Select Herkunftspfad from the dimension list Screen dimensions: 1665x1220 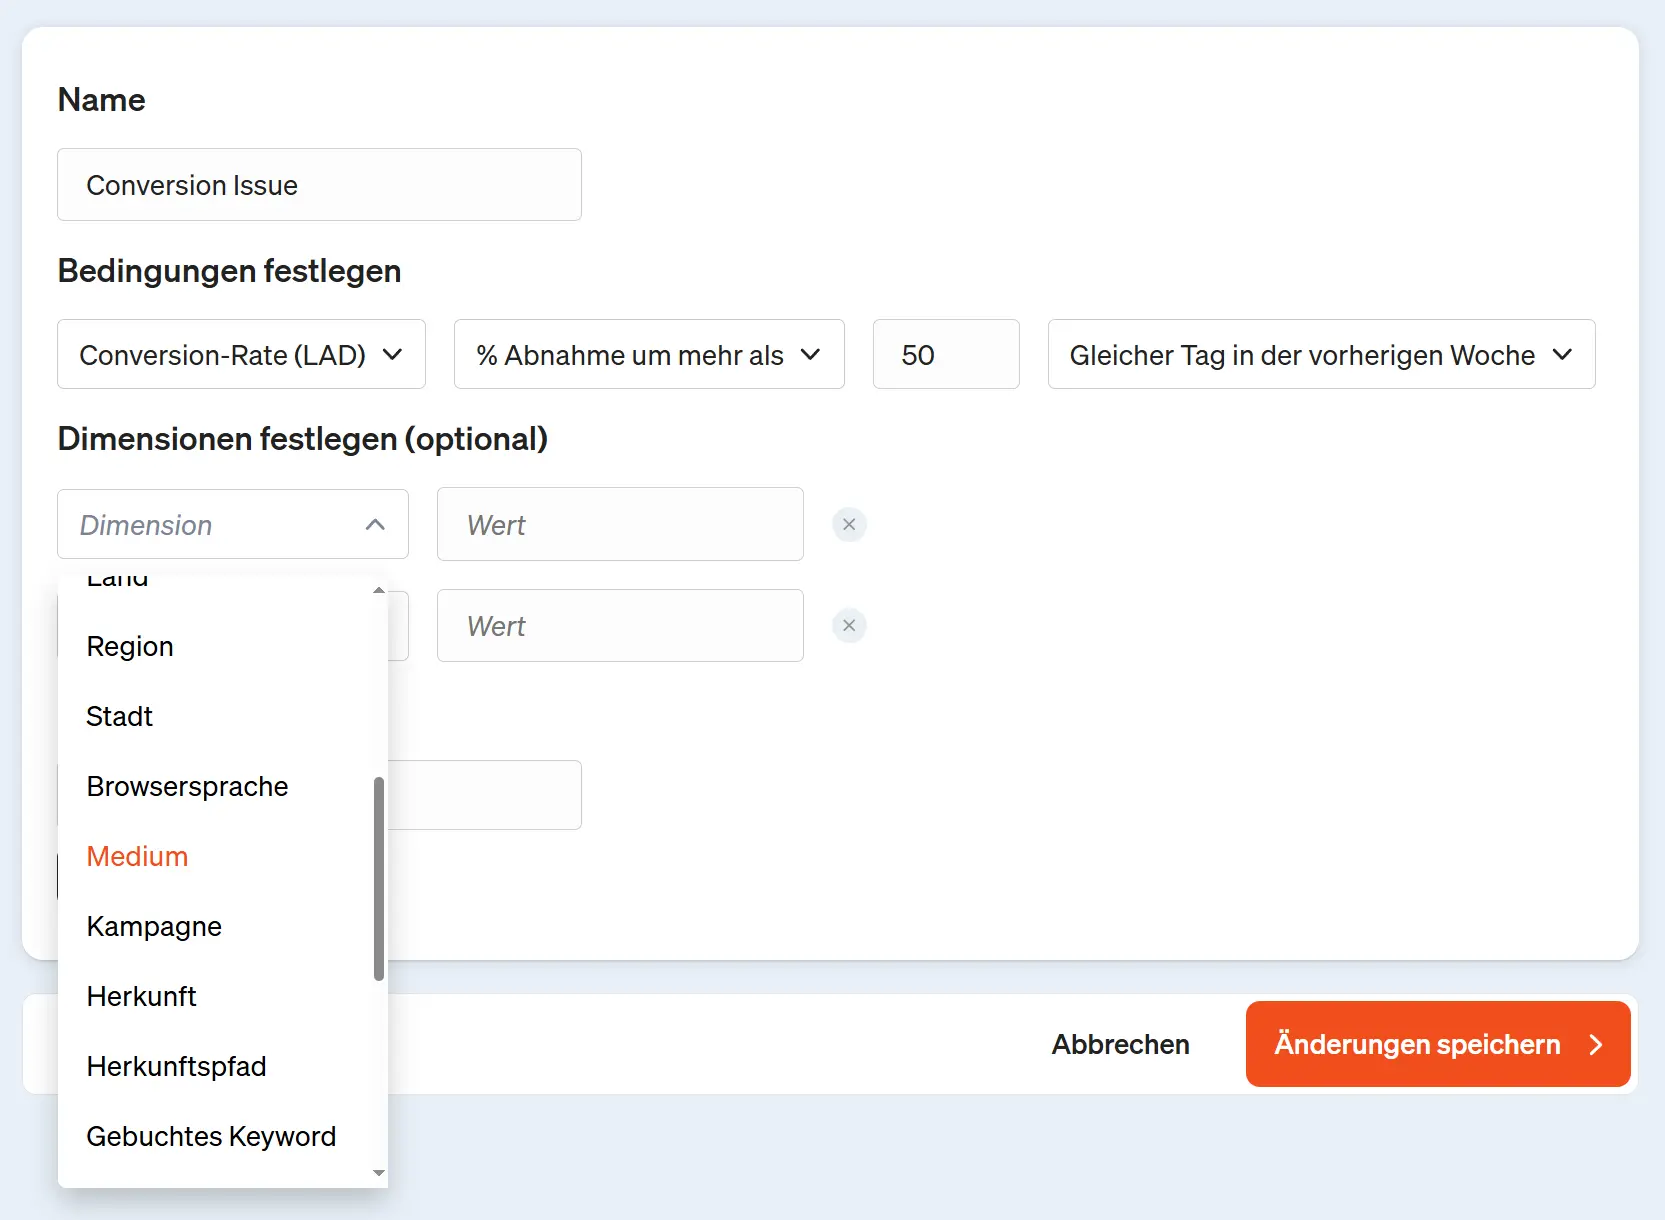pos(176,1066)
